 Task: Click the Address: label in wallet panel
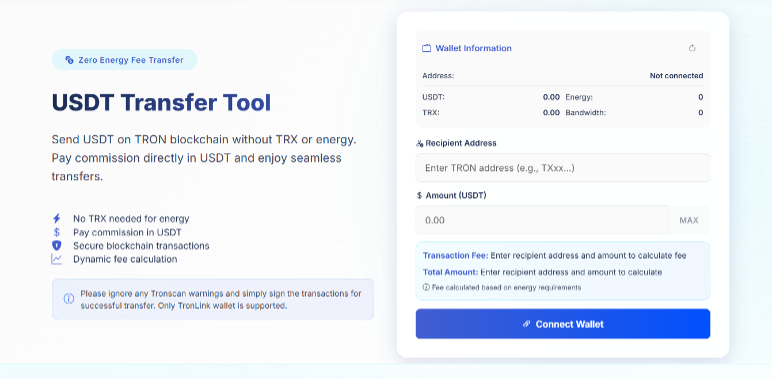[x=438, y=76]
